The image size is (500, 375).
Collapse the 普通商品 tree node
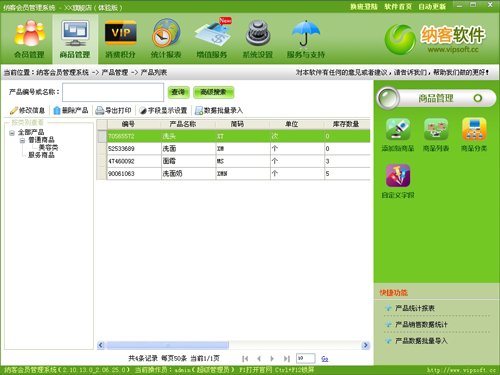(22, 140)
